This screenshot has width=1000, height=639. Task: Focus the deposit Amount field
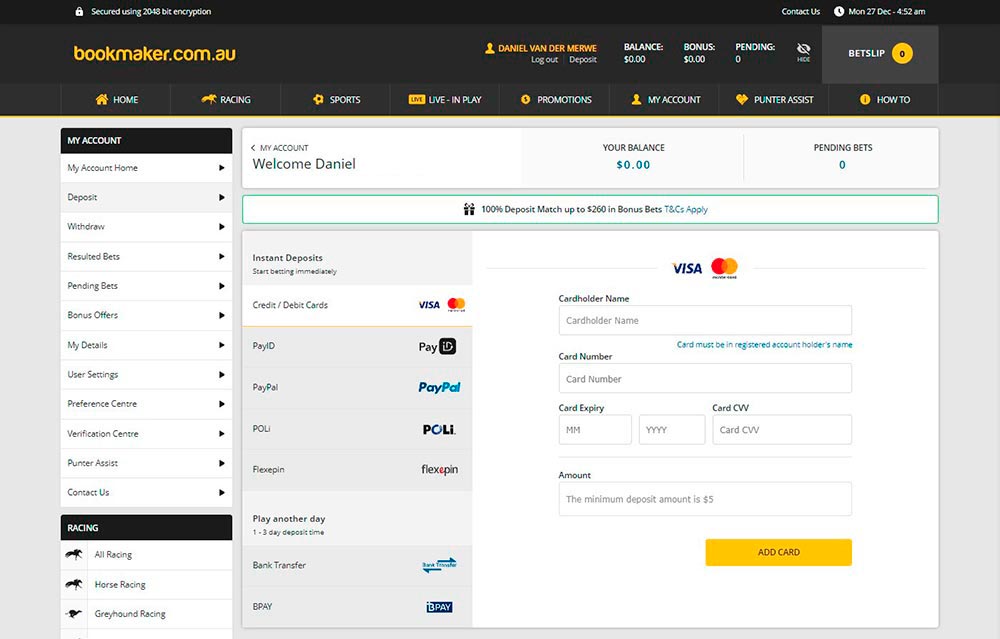[705, 499]
